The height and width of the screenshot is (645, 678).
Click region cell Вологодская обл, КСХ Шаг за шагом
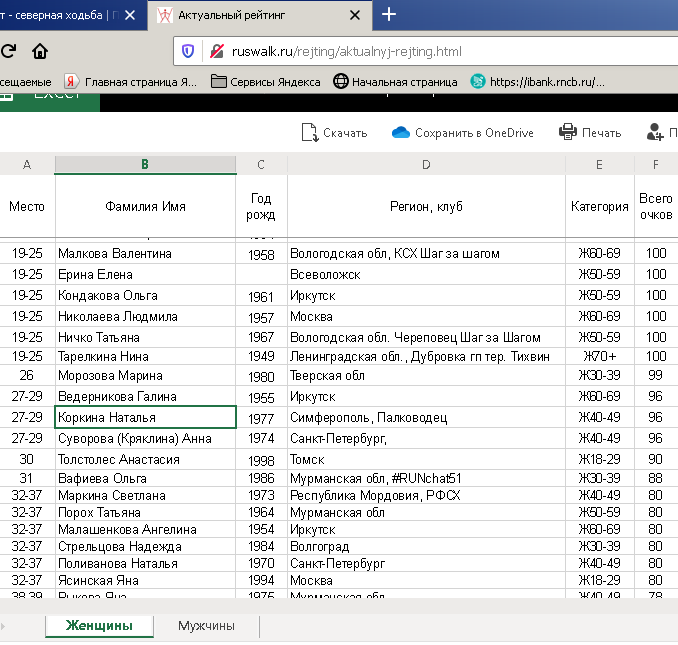[x=426, y=253]
